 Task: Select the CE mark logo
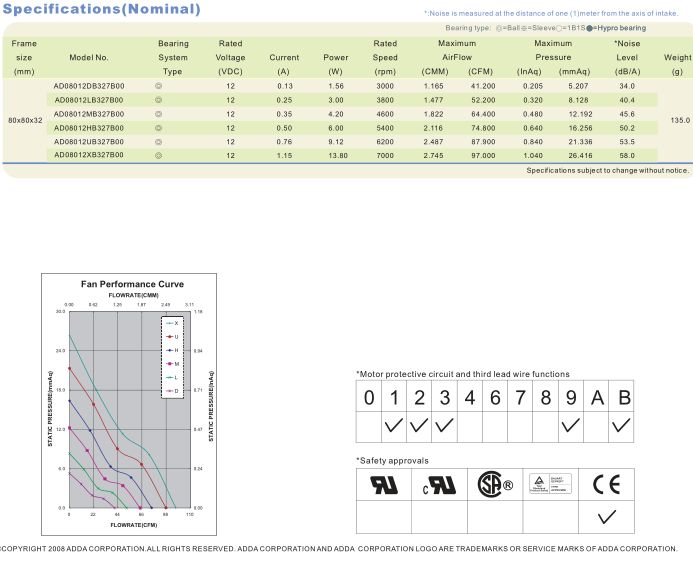pos(606,485)
